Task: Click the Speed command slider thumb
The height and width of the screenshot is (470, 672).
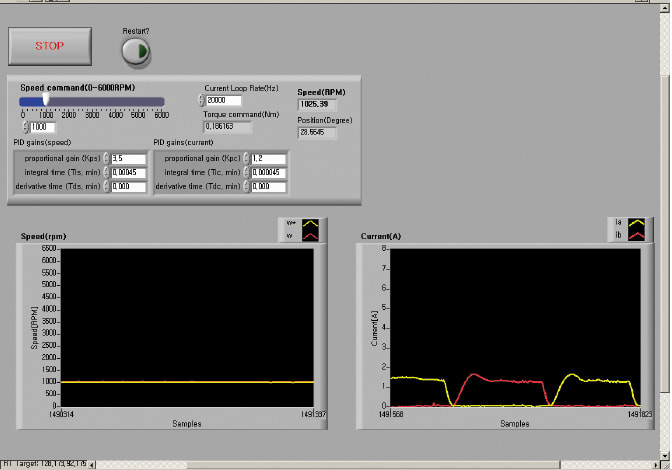Action: pos(45,101)
